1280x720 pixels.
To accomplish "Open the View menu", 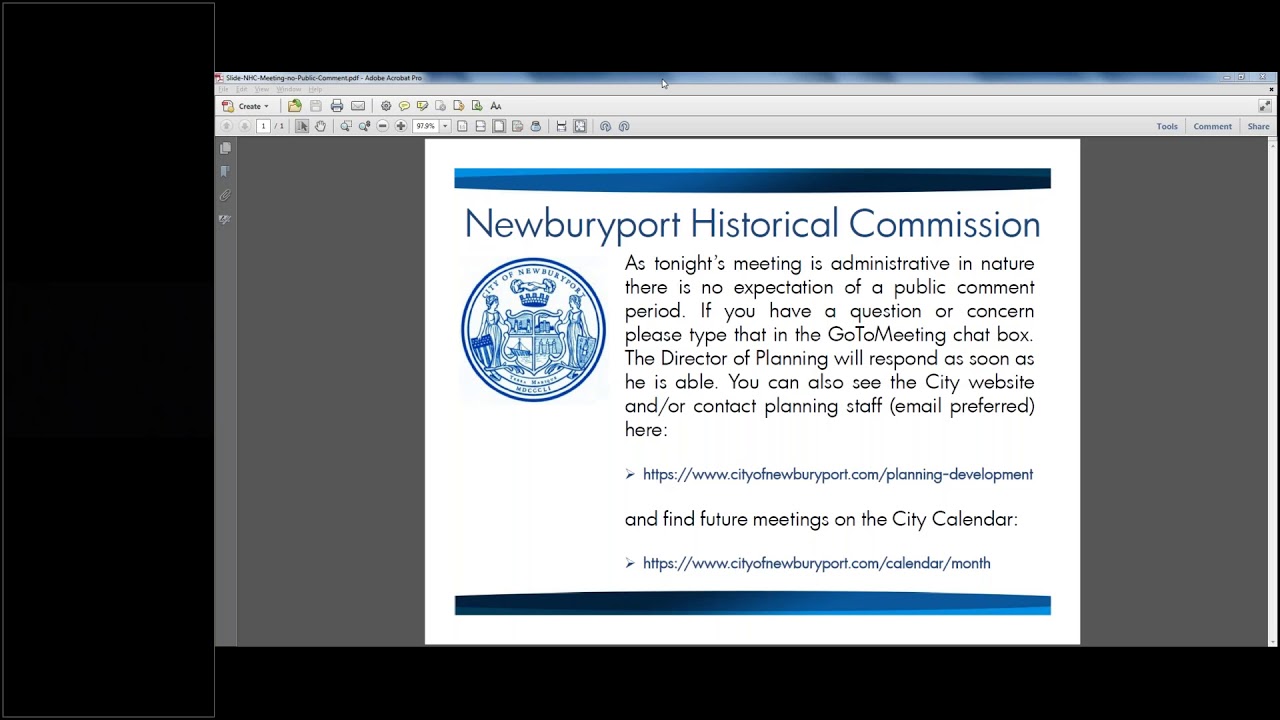I will click(x=262, y=90).
